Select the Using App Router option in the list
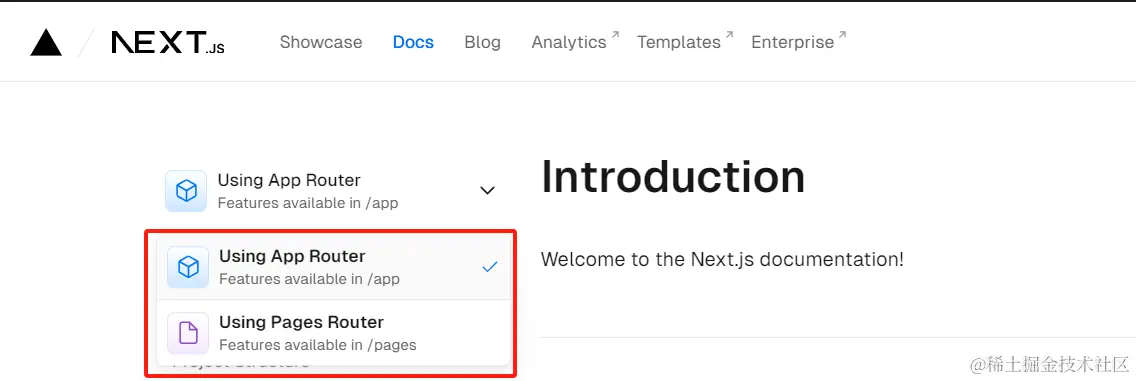Screen dimensions: 1136x381 click(334, 267)
